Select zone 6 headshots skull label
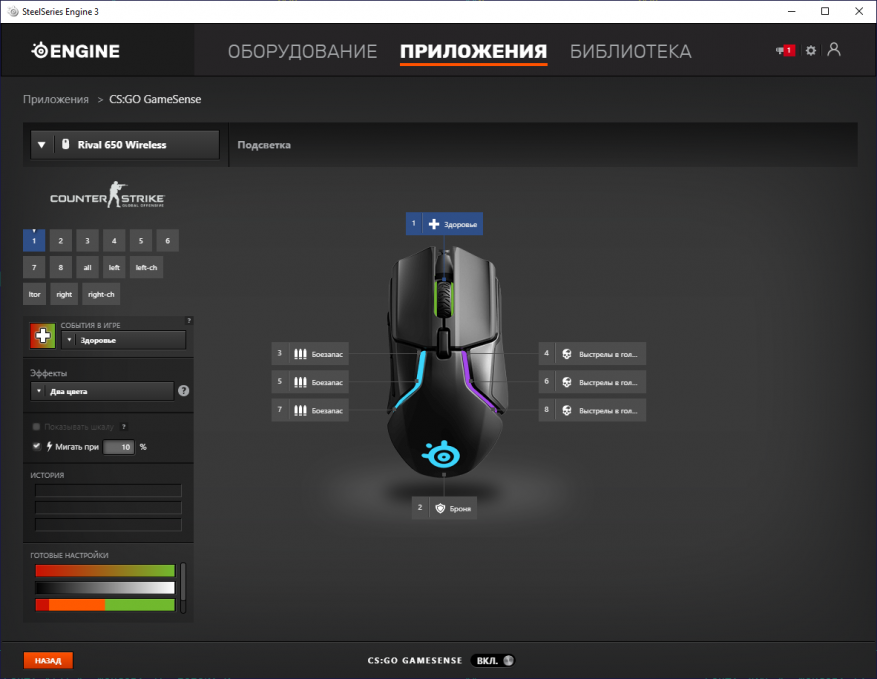The image size is (877, 679). [592, 382]
